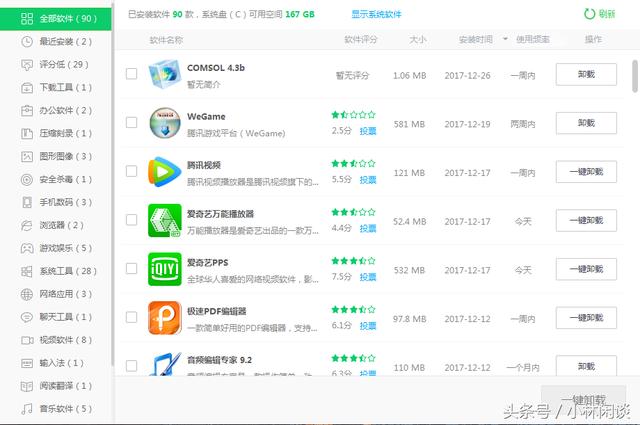Click 投票 link for 爱奇艺PPS
Viewport: 640px width, 425px height.
(x=368, y=277)
